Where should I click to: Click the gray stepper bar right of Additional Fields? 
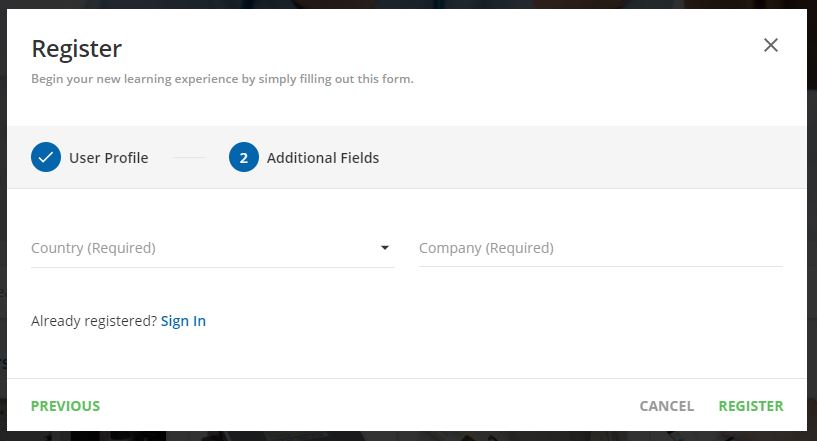coord(600,158)
